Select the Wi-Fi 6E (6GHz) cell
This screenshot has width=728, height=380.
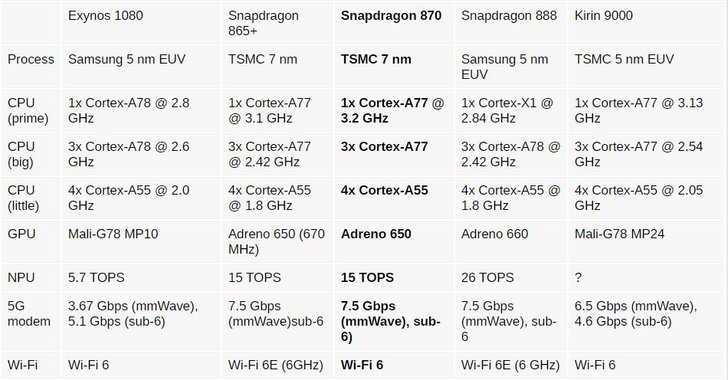point(275,365)
